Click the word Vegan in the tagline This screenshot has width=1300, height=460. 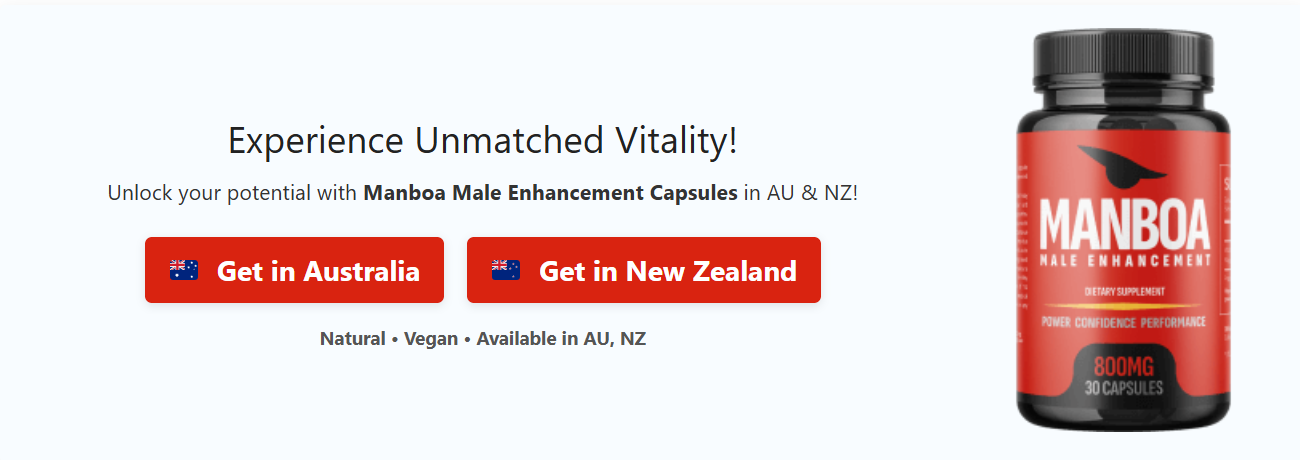[431, 338]
